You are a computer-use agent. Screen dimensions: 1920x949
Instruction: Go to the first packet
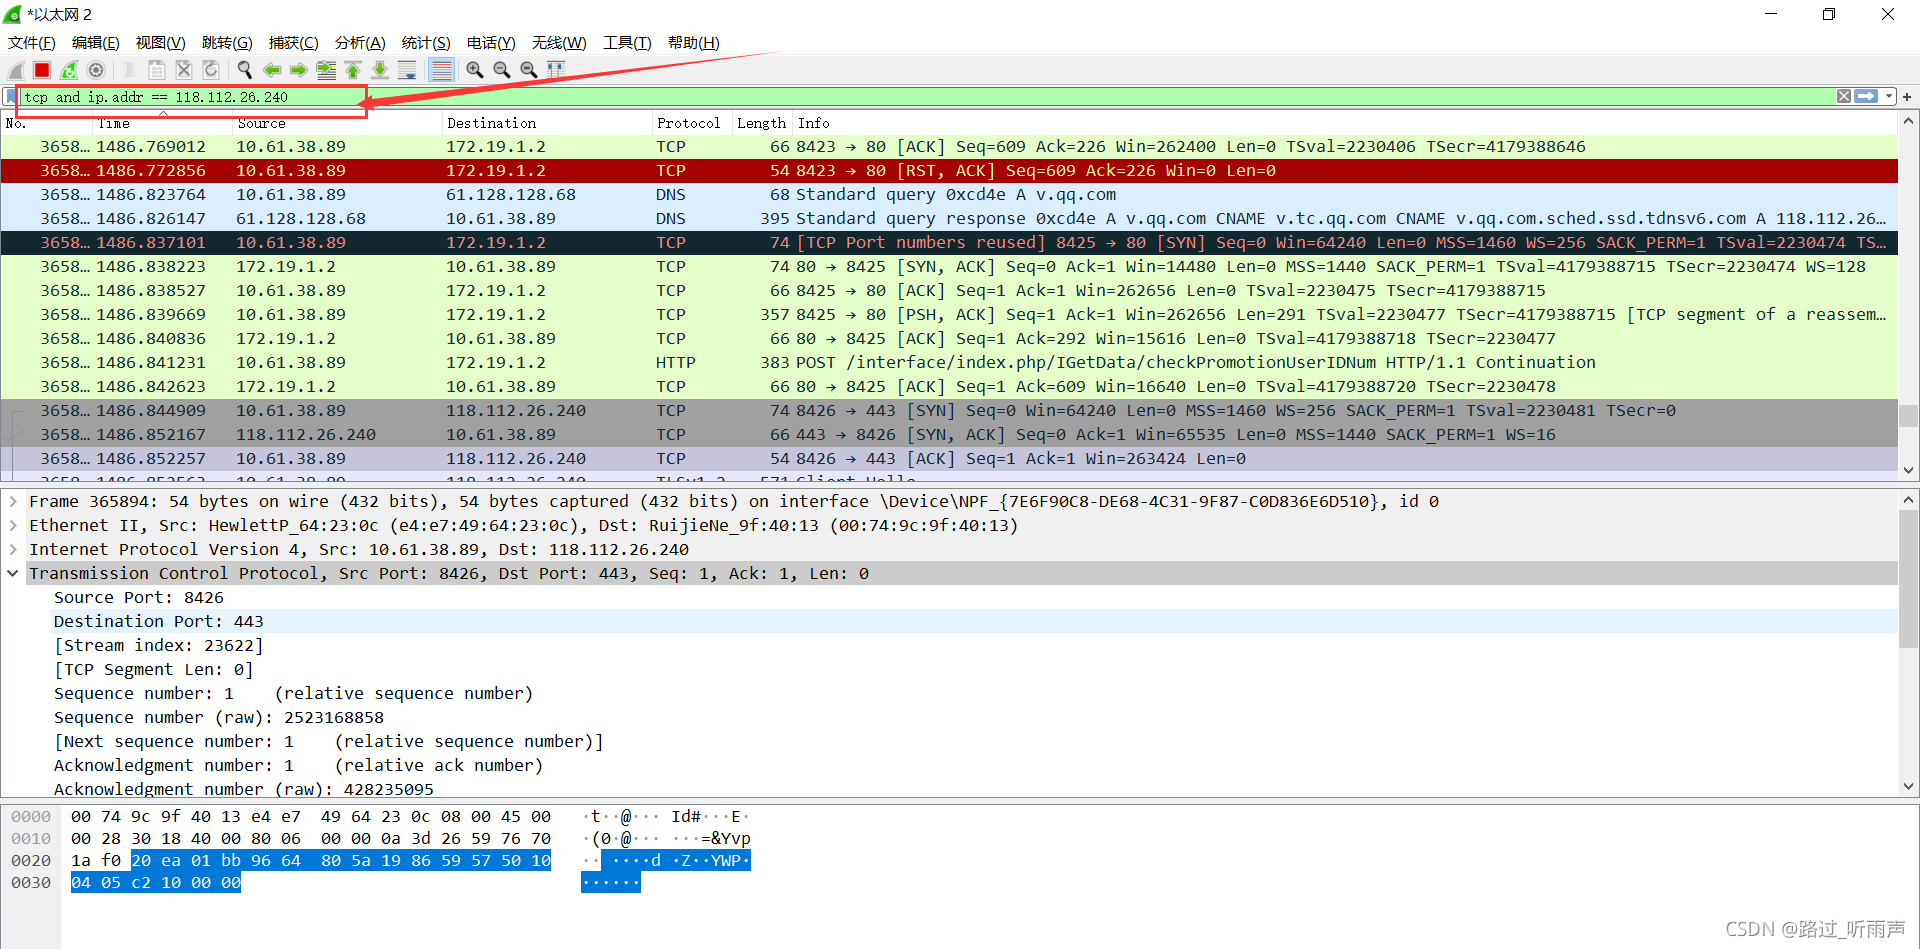click(353, 70)
